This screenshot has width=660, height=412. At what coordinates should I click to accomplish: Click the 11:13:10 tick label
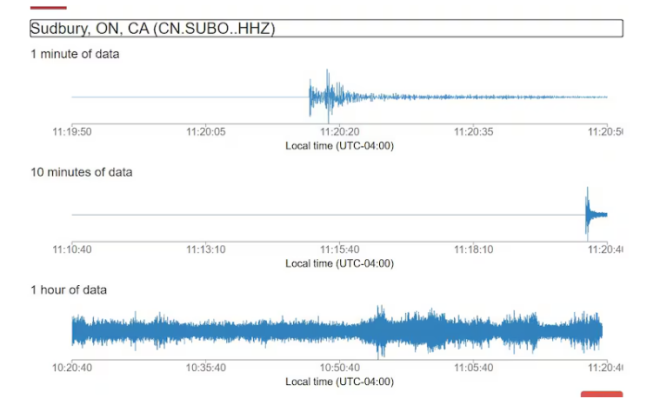206,249
